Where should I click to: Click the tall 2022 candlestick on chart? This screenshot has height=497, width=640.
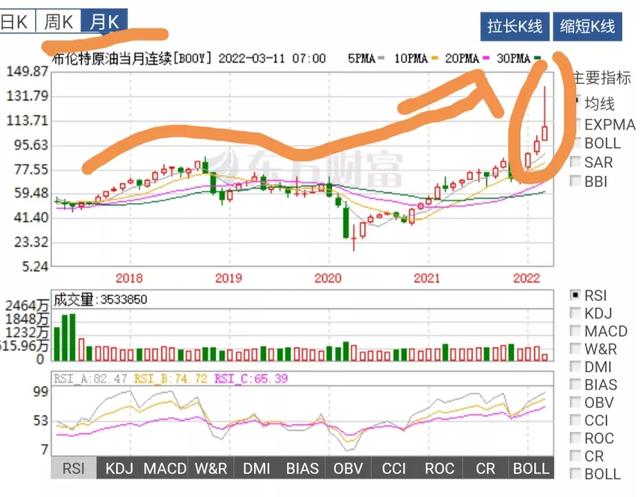point(546,130)
